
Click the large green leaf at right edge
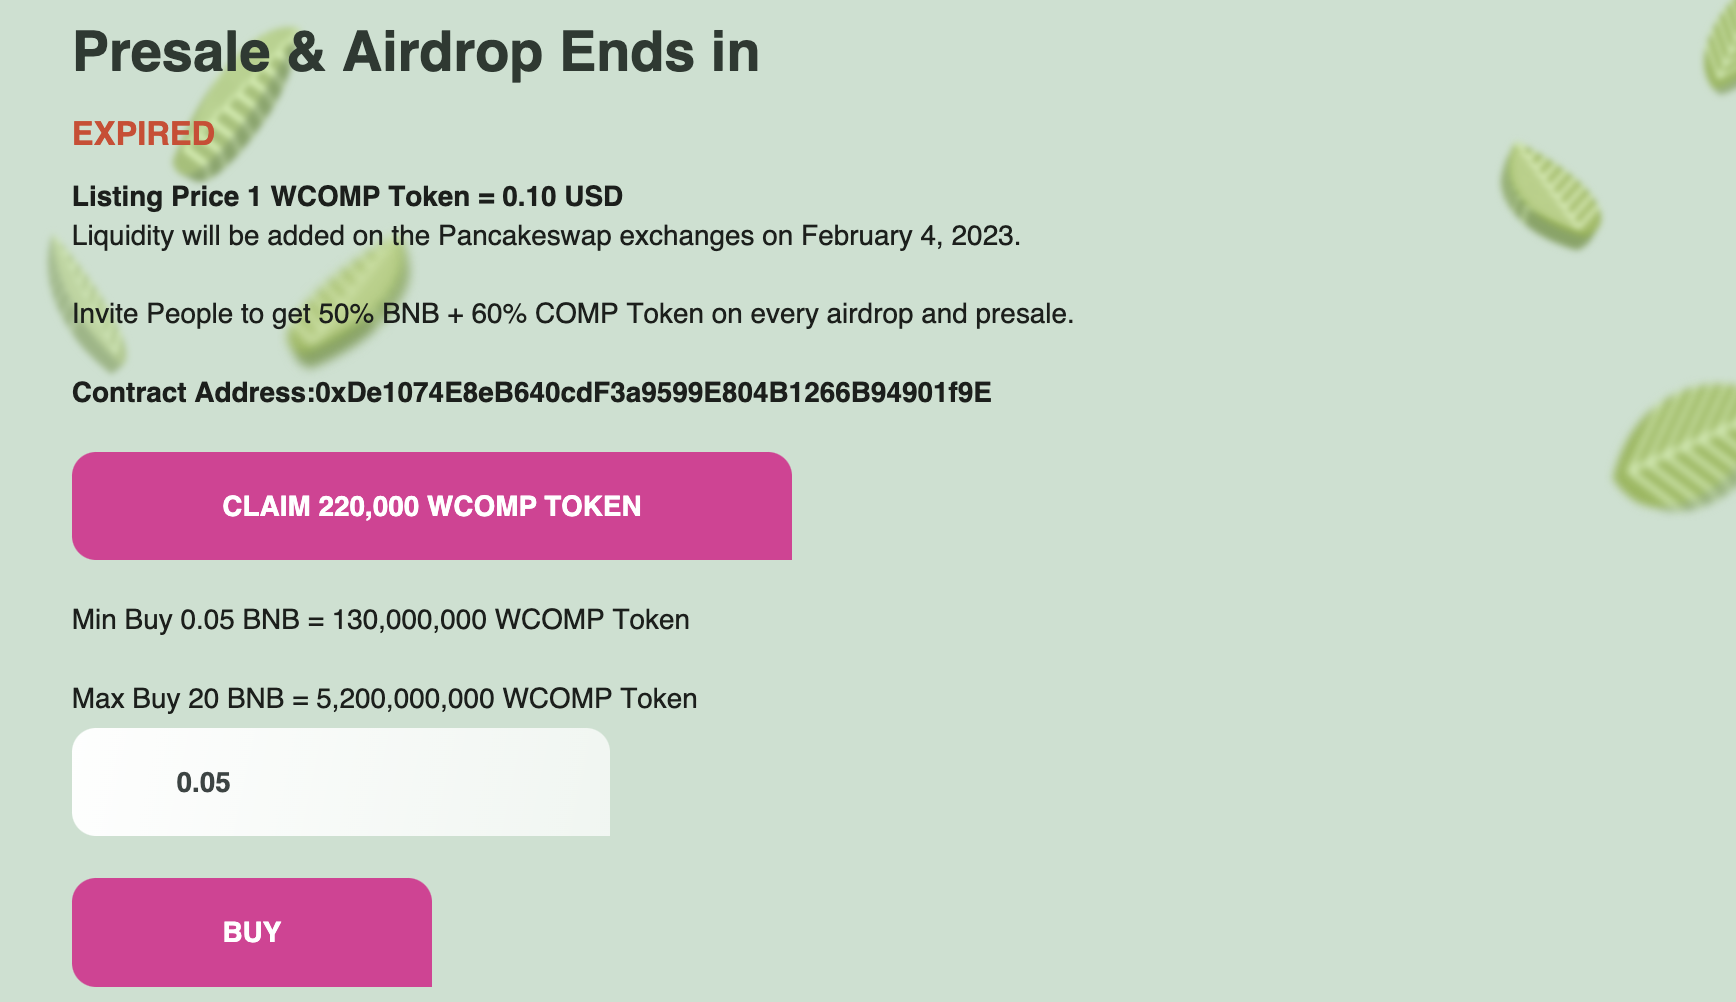click(1677, 447)
